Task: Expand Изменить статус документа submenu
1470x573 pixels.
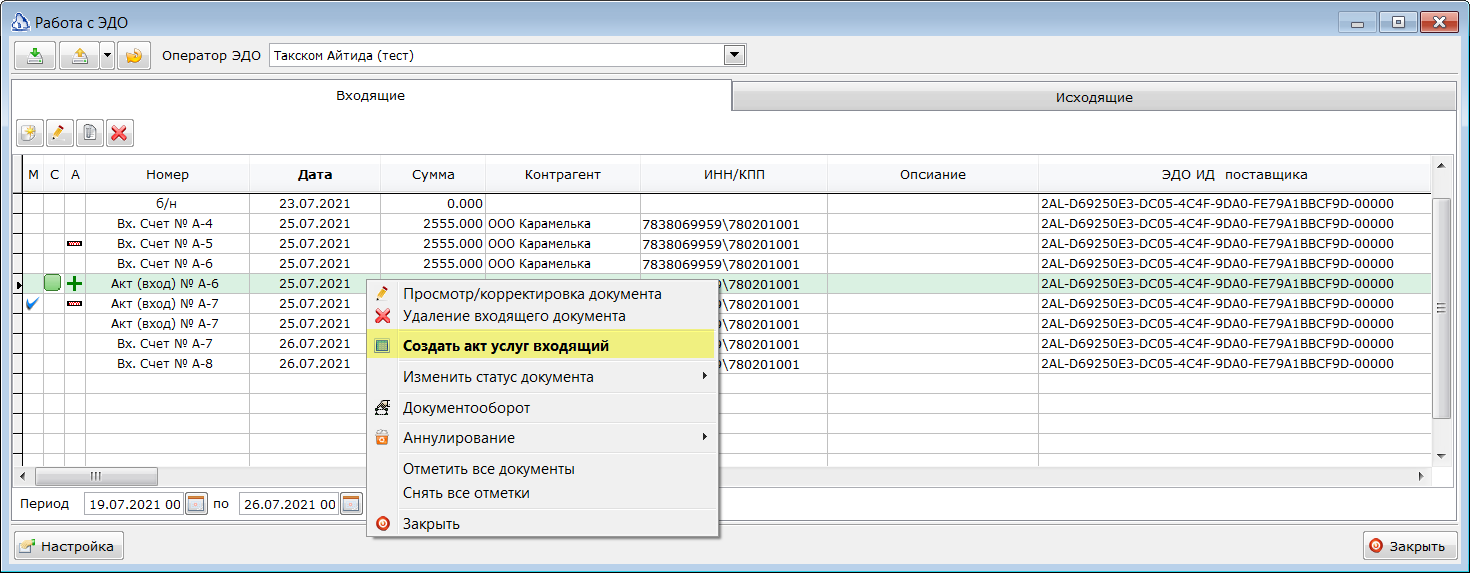Action: [x=543, y=377]
